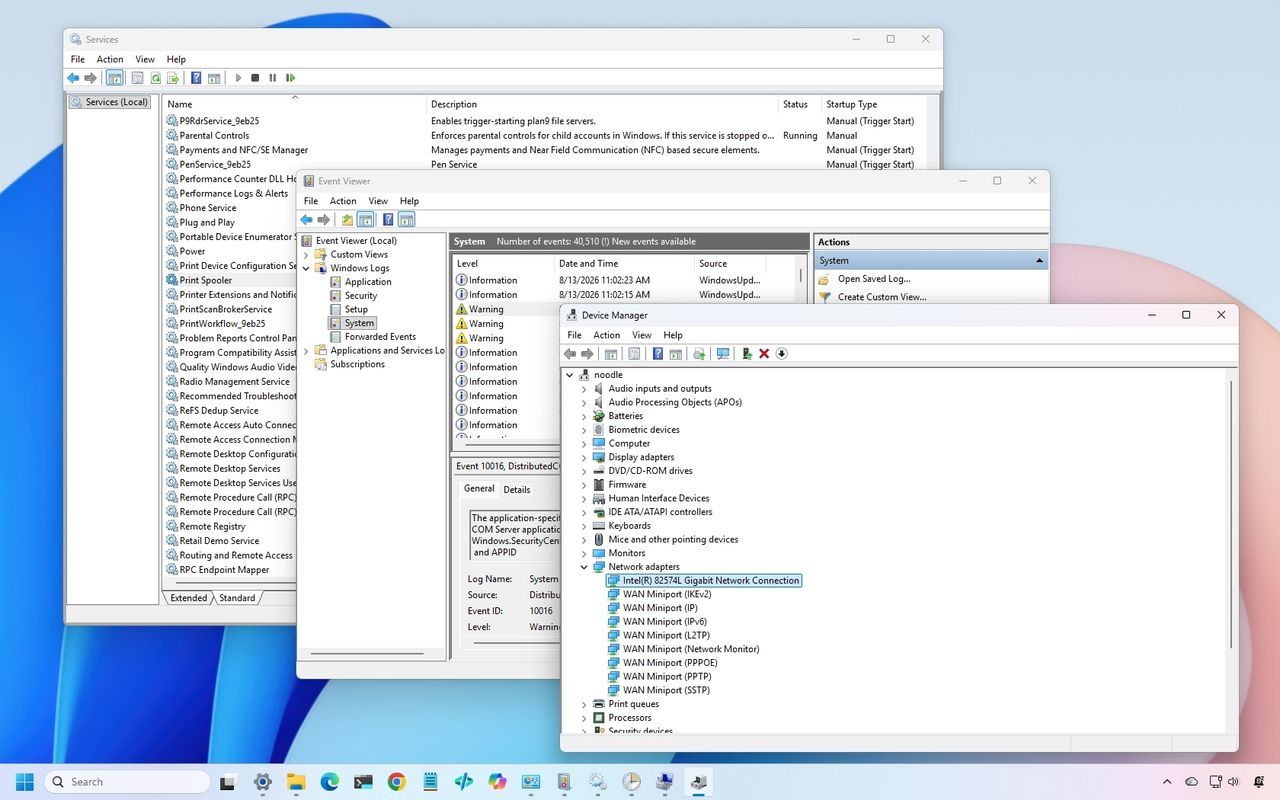Click Device Manager vertical scrollbar
Image resolution: width=1280 pixels, height=800 pixels.
(x=1232, y=515)
